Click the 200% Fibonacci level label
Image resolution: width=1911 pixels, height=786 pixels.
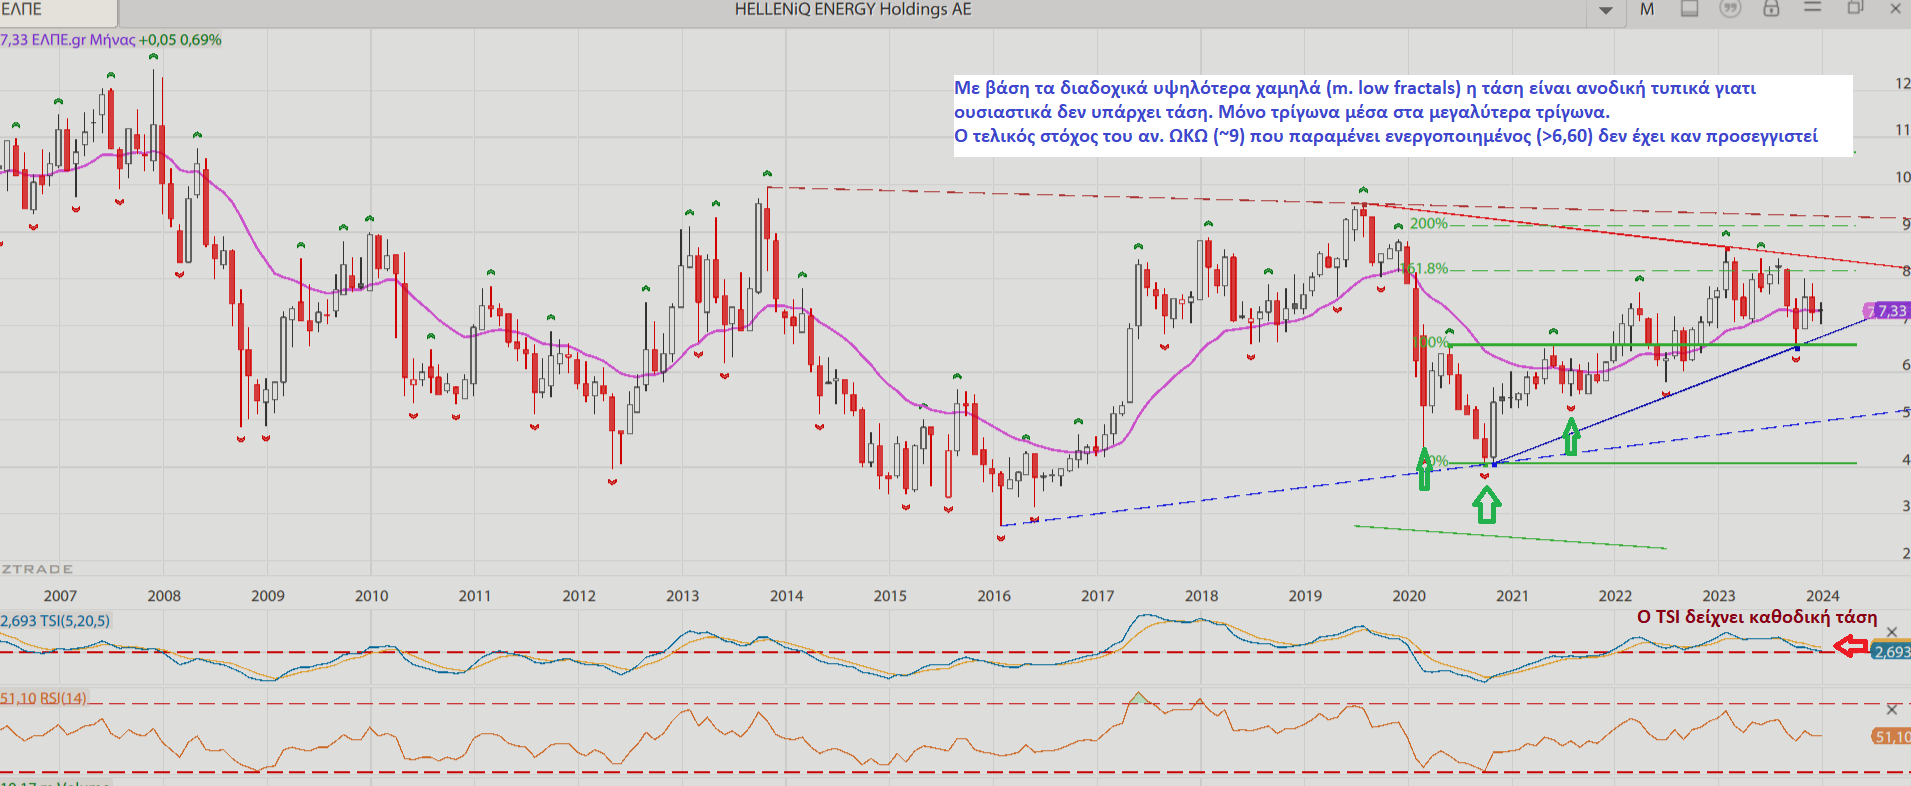pos(1429,224)
